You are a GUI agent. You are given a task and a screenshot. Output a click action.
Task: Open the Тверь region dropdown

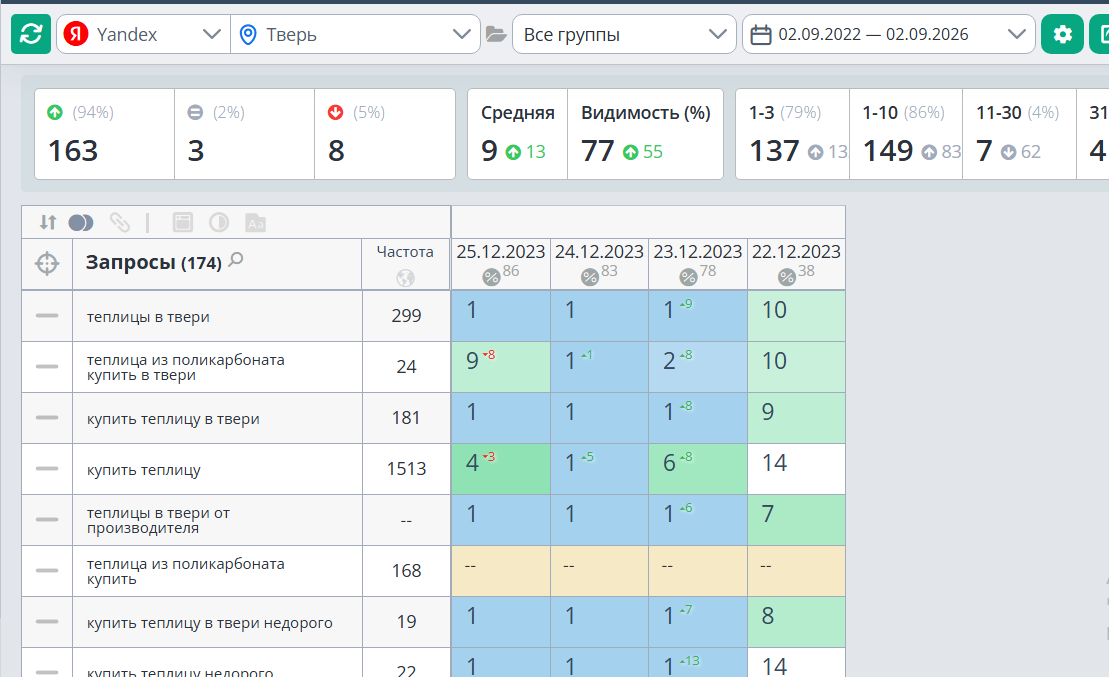tap(355, 34)
